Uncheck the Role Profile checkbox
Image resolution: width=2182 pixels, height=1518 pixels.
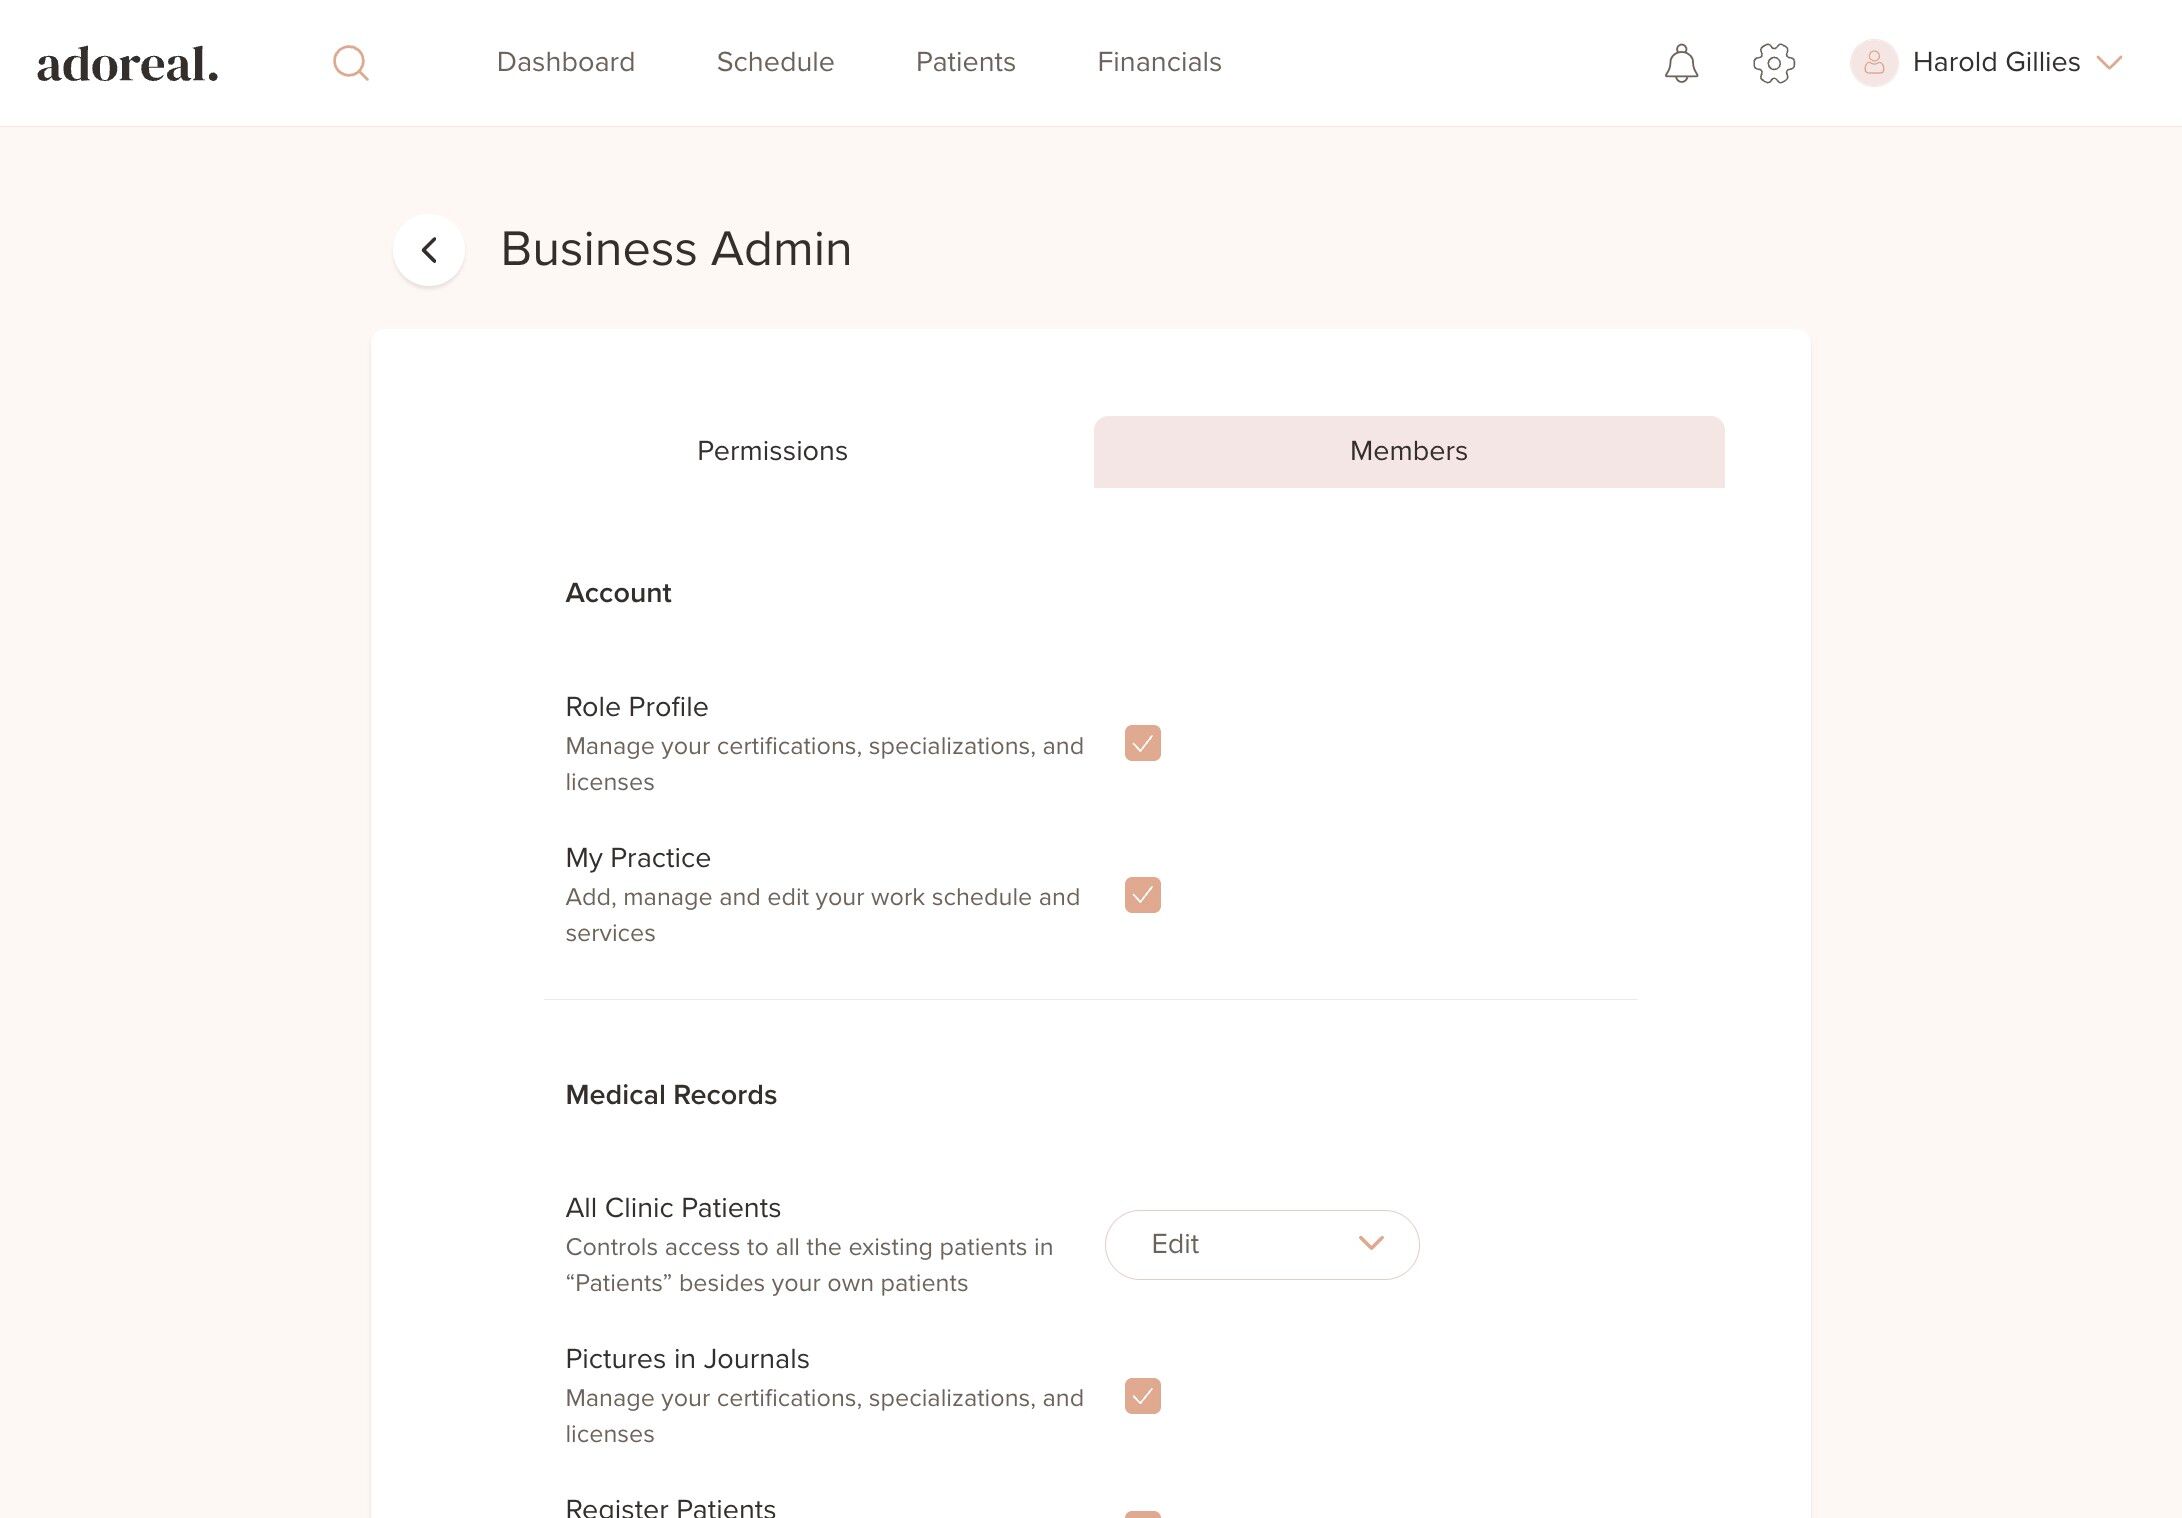[x=1142, y=744]
